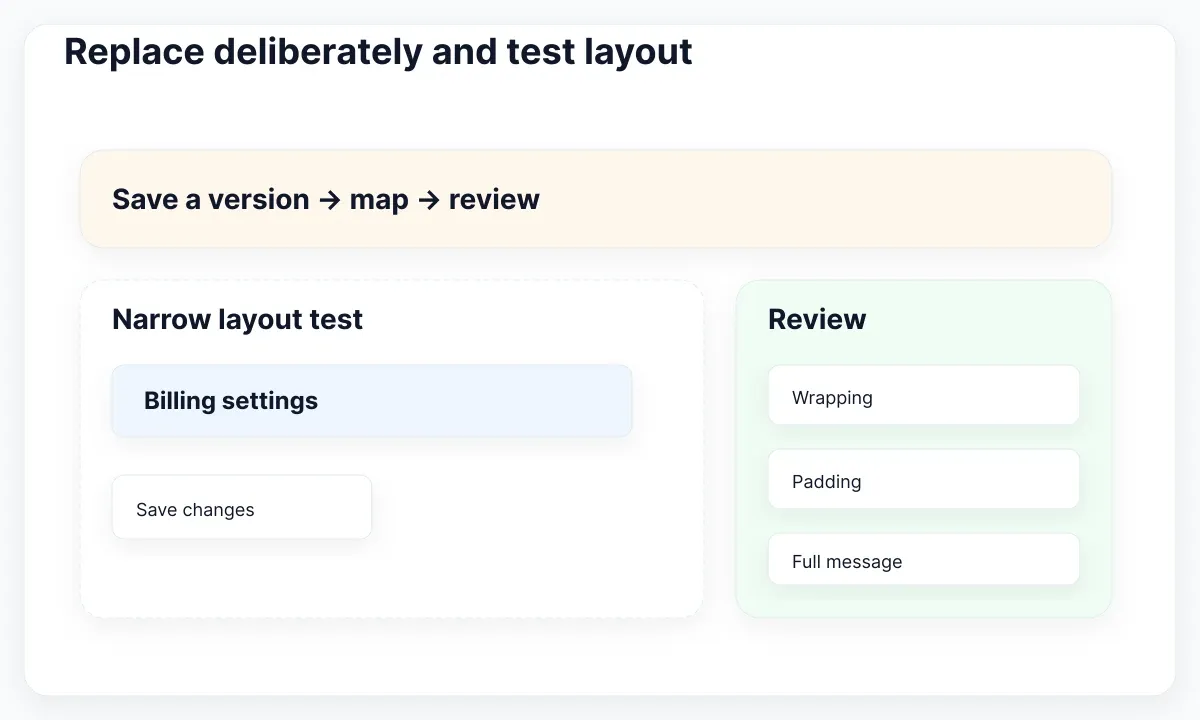
Task: Click the 'Review' panel heading
Action: tap(817, 320)
